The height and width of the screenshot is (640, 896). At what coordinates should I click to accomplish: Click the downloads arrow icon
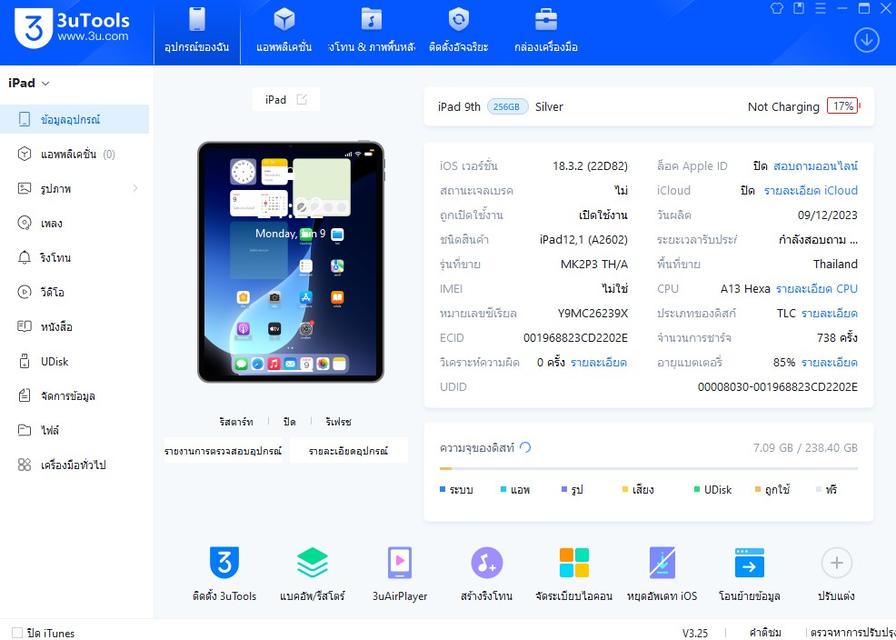click(866, 40)
